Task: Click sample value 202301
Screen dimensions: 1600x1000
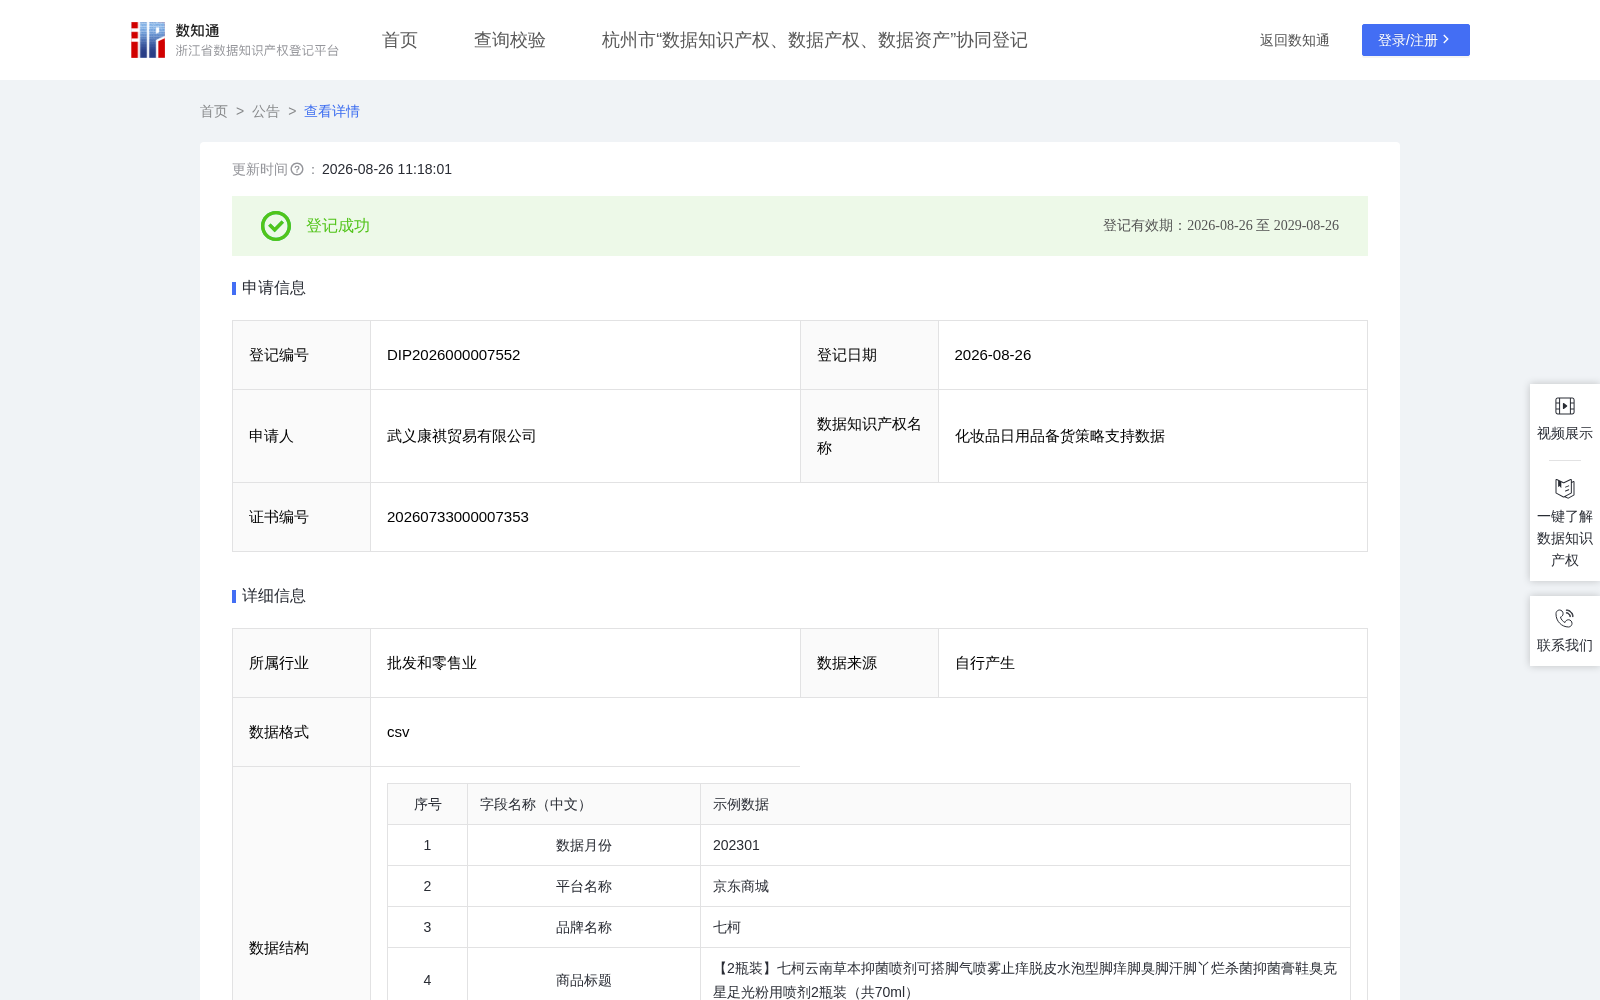Action: pos(736,845)
